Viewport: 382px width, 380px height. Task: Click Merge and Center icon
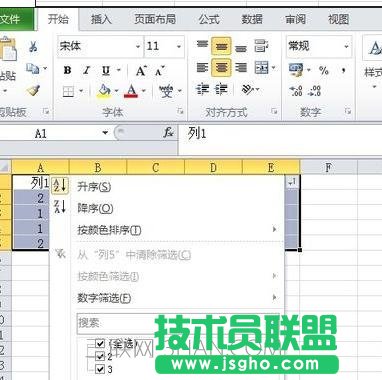[x=262, y=68]
